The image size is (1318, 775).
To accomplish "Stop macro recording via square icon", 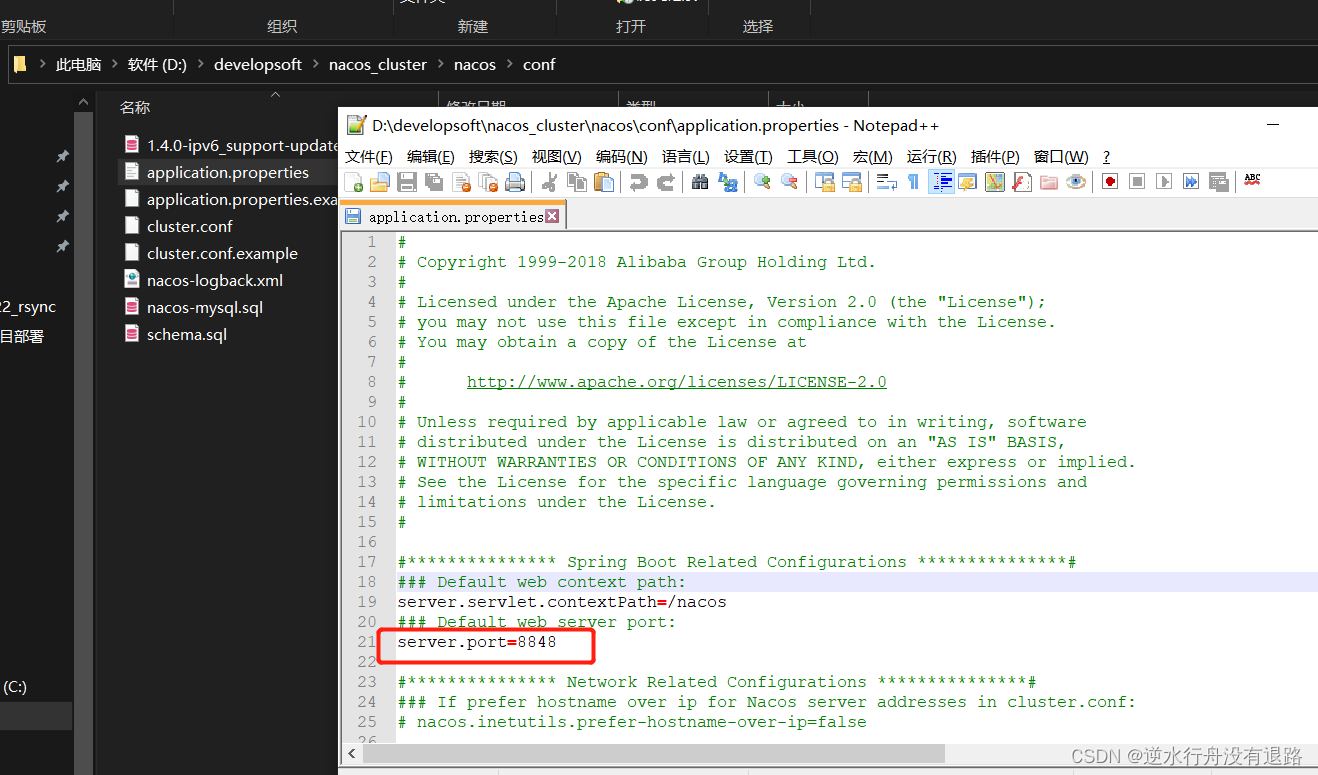I will click(x=1137, y=182).
